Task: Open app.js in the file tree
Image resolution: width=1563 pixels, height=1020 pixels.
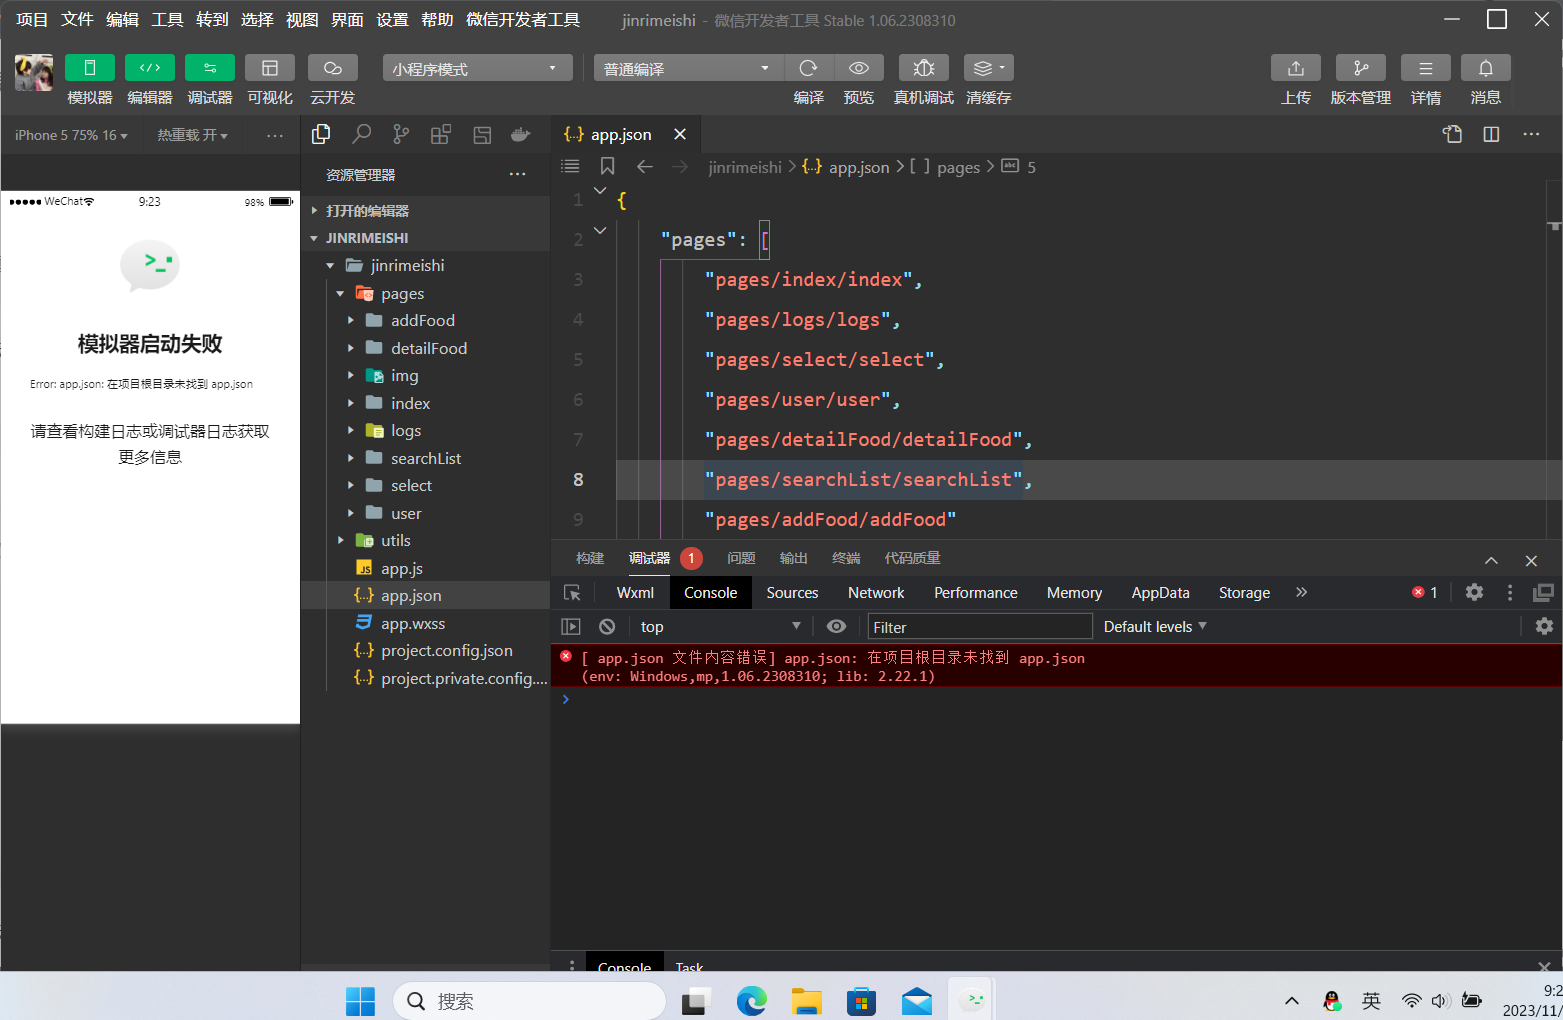Action: coord(402,568)
